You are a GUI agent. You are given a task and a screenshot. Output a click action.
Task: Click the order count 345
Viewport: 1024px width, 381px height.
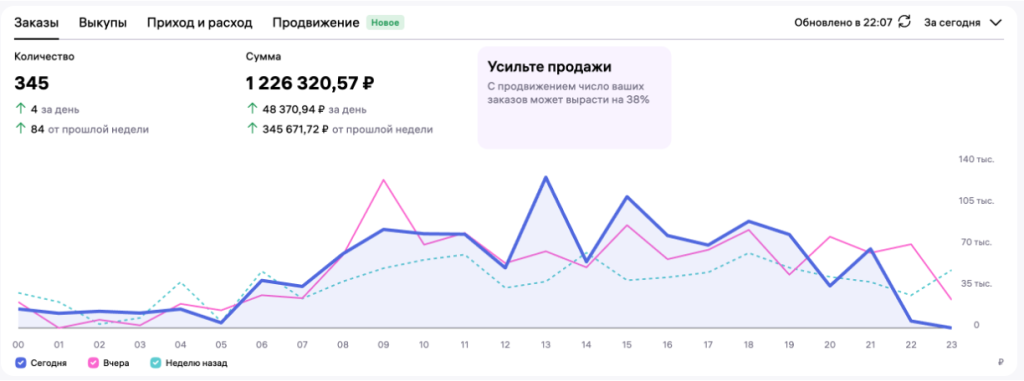[32, 83]
